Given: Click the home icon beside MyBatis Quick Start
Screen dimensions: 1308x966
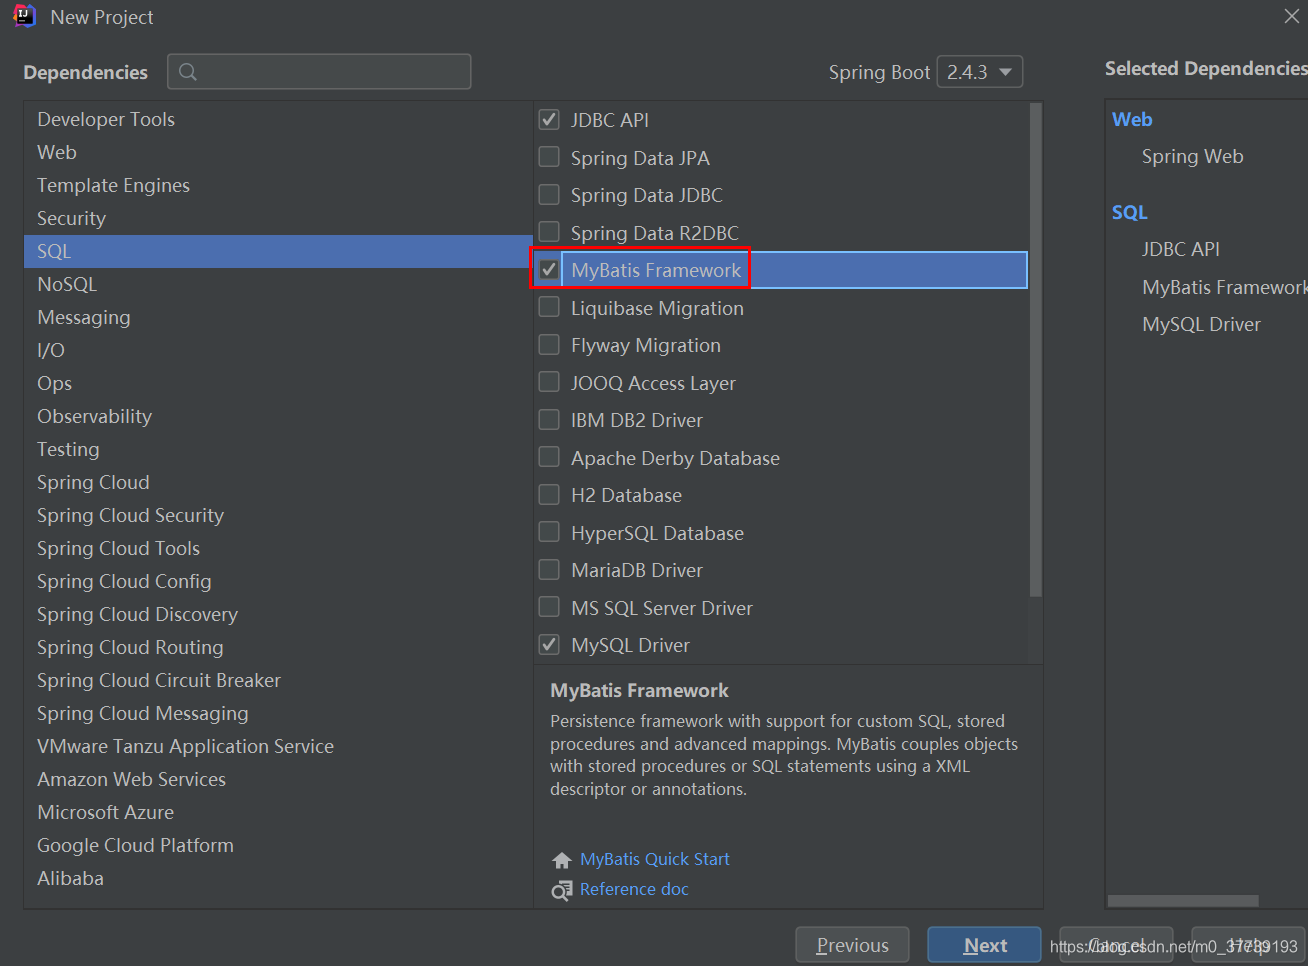Looking at the screenshot, I should (x=561, y=860).
